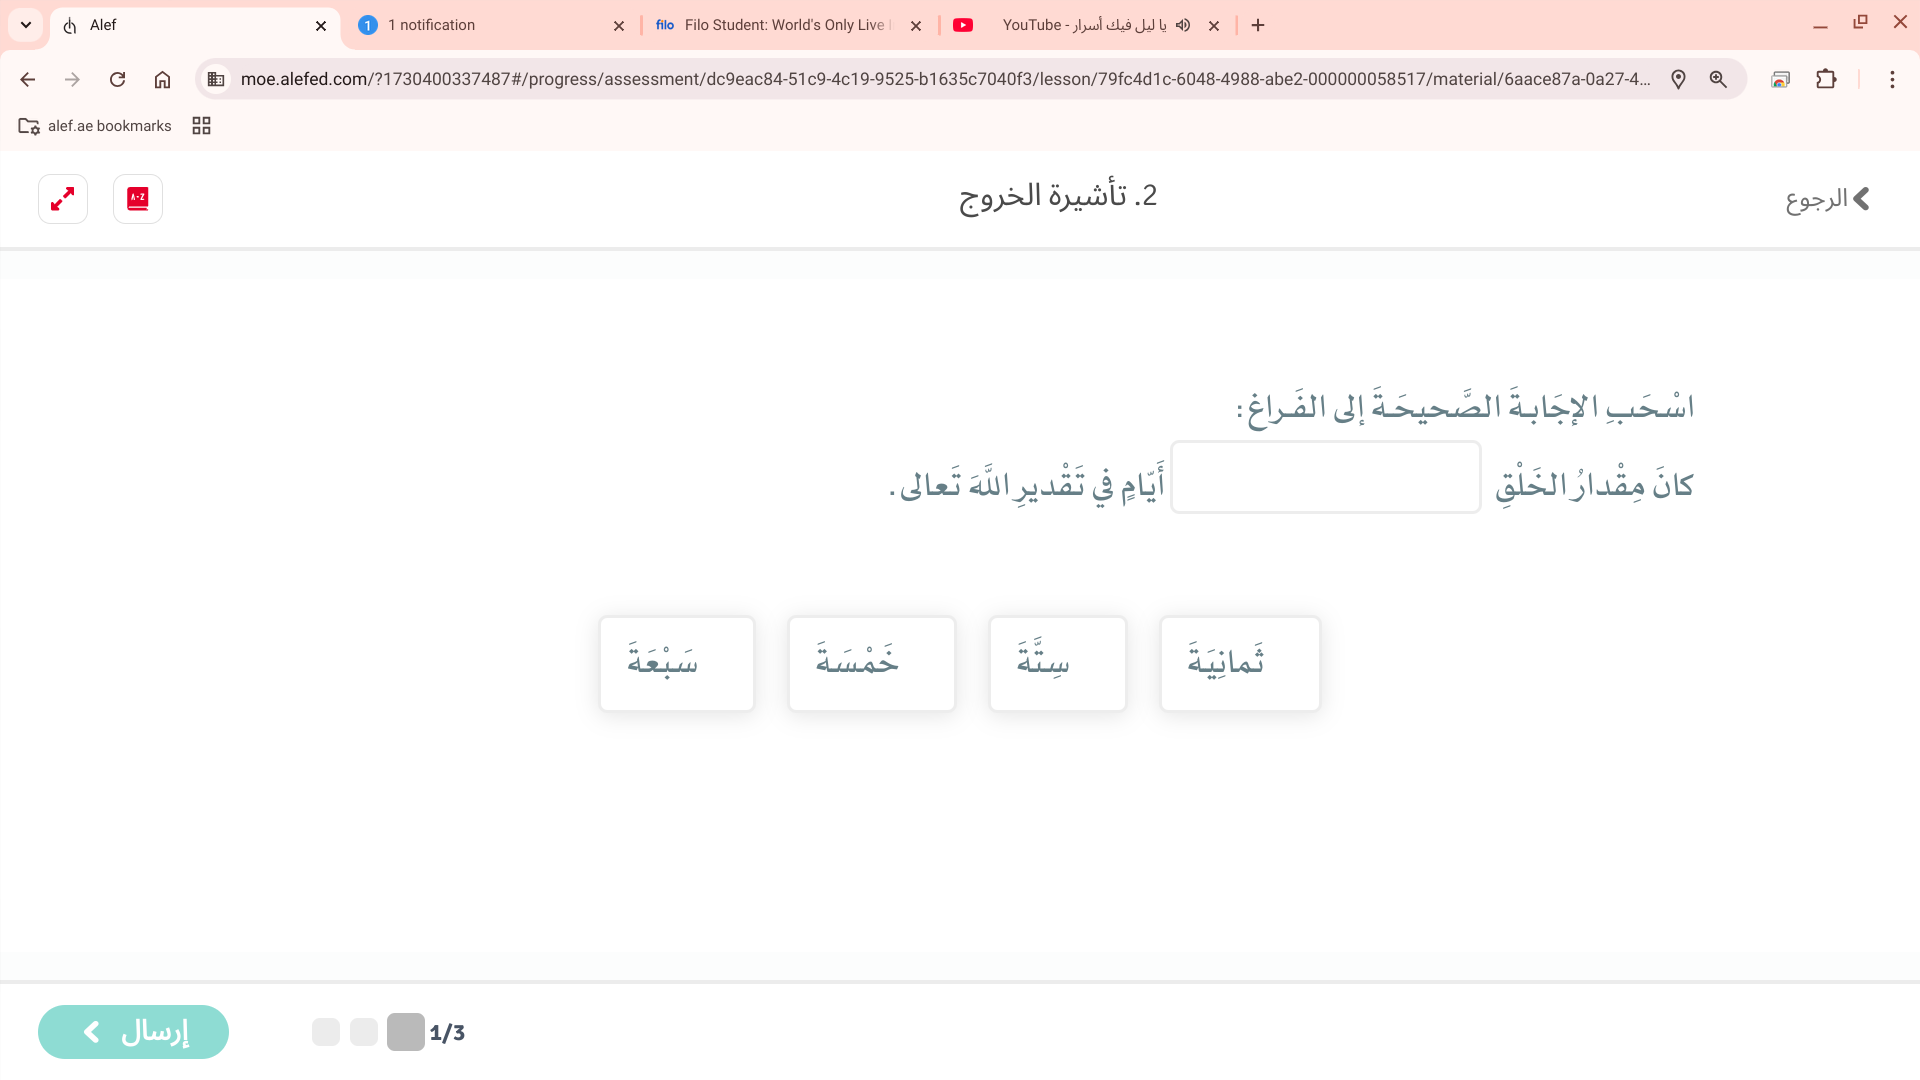
Task: Open the alef.ae bookmarks folder
Action: click(95, 126)
